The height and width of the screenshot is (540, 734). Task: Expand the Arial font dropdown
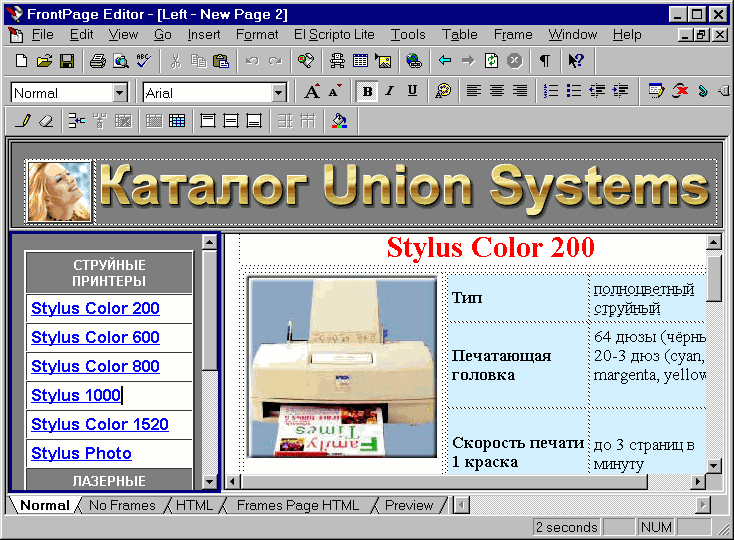pyautogui.click(x=279, y=93)
